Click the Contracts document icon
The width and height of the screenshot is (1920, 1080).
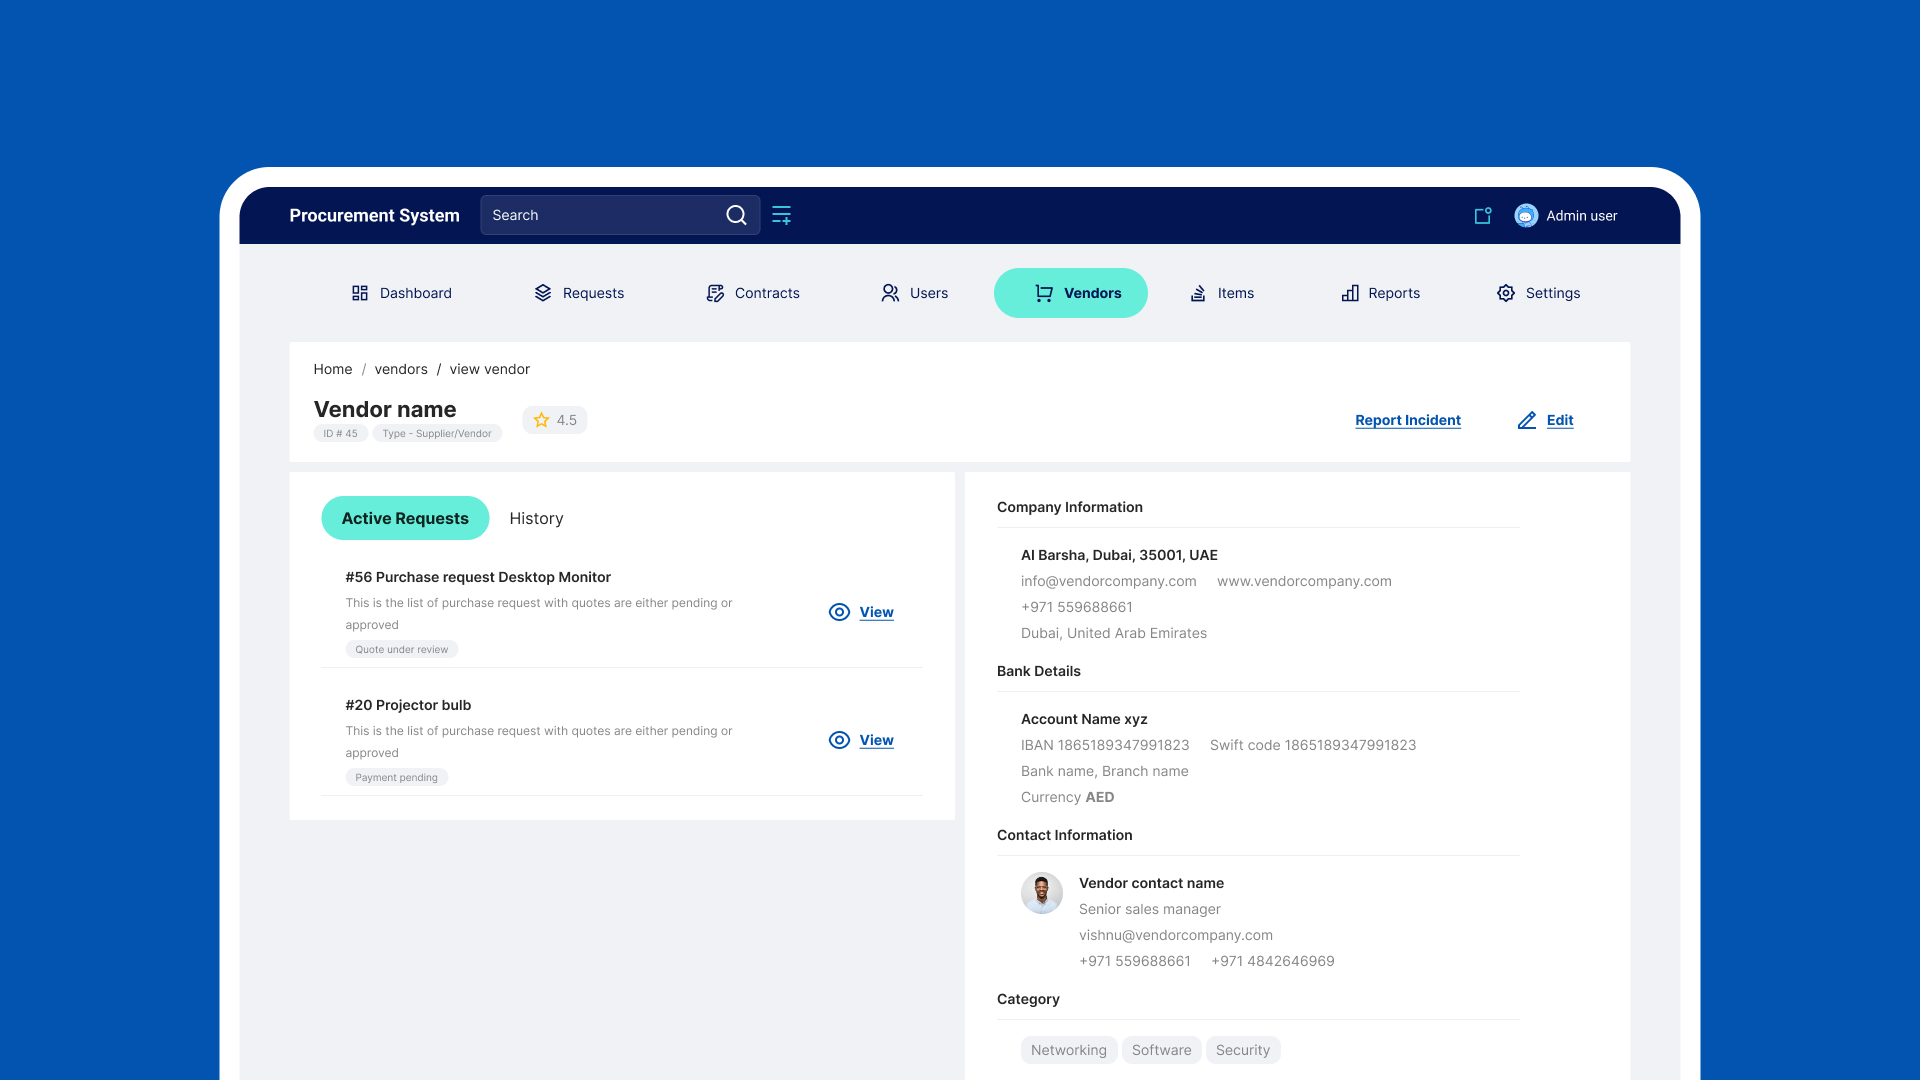[x=715, y=293]
